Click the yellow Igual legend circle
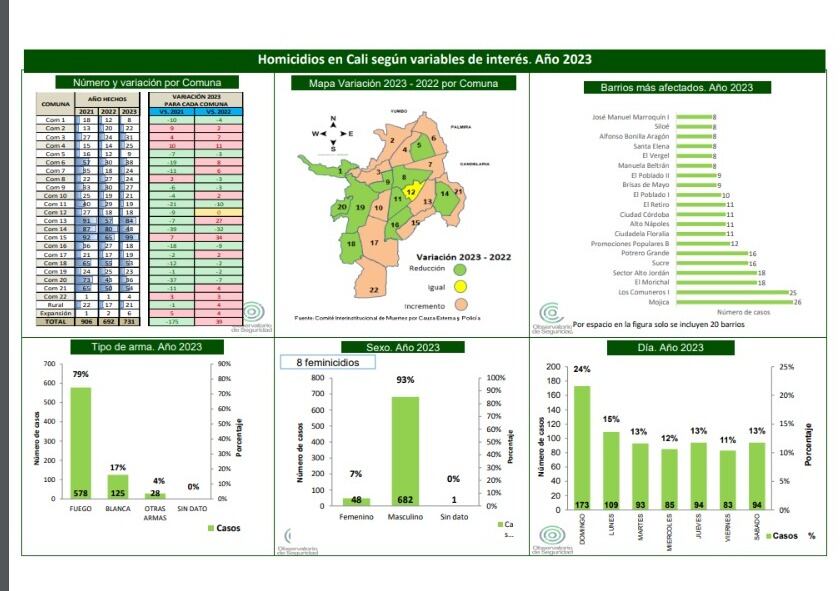 (460, 286)
